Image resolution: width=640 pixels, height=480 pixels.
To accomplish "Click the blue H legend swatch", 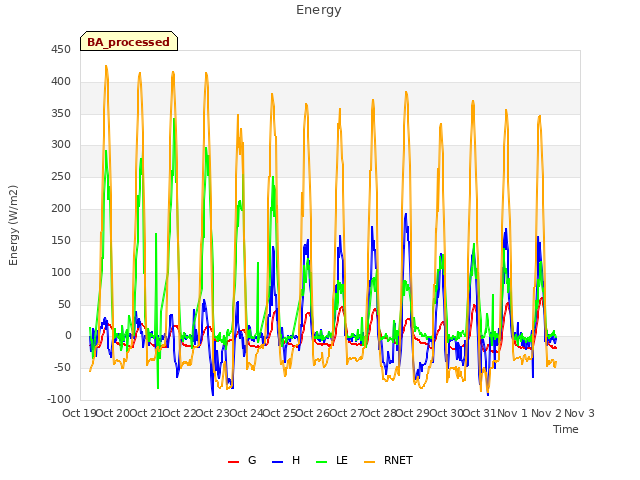I will 277,462.
